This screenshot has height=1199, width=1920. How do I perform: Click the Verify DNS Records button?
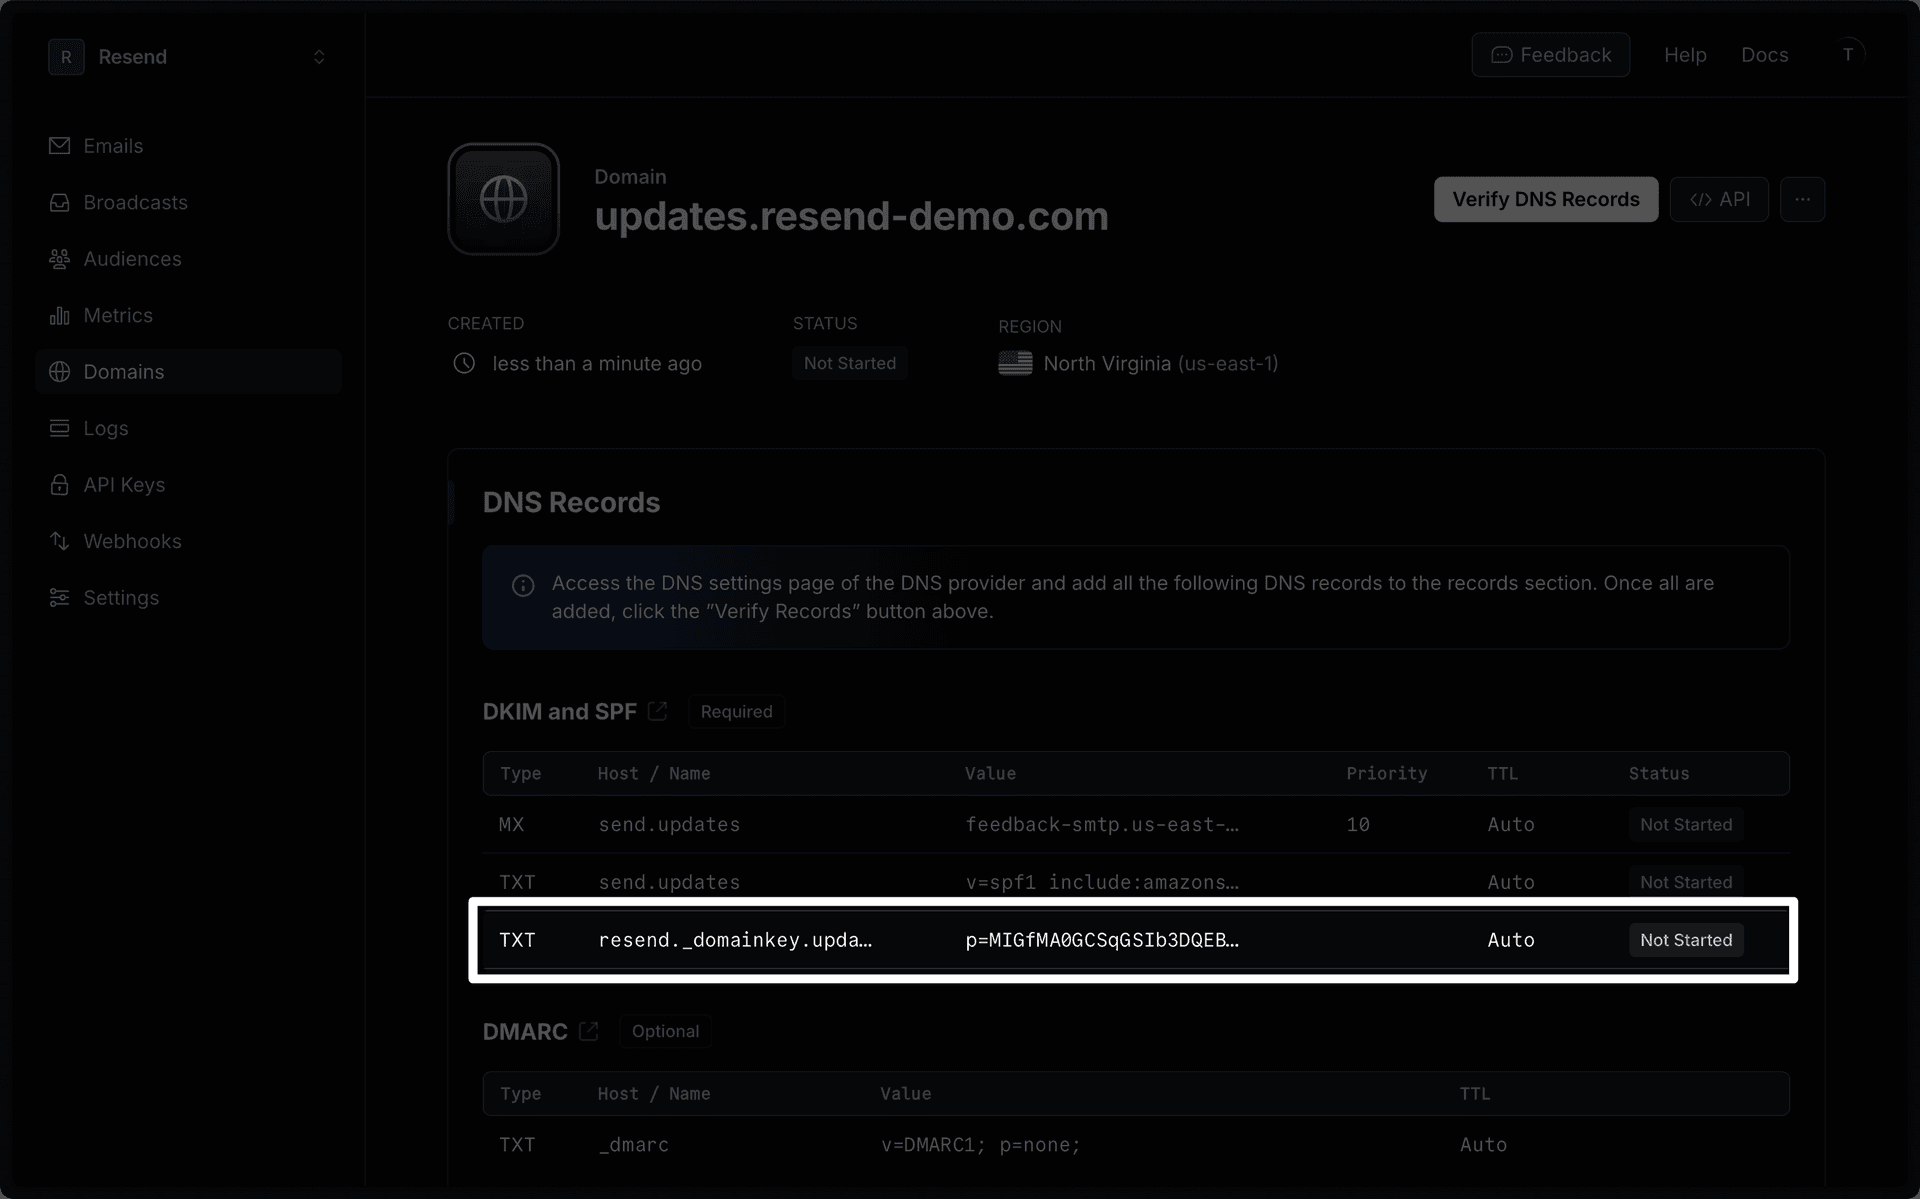1545,200
